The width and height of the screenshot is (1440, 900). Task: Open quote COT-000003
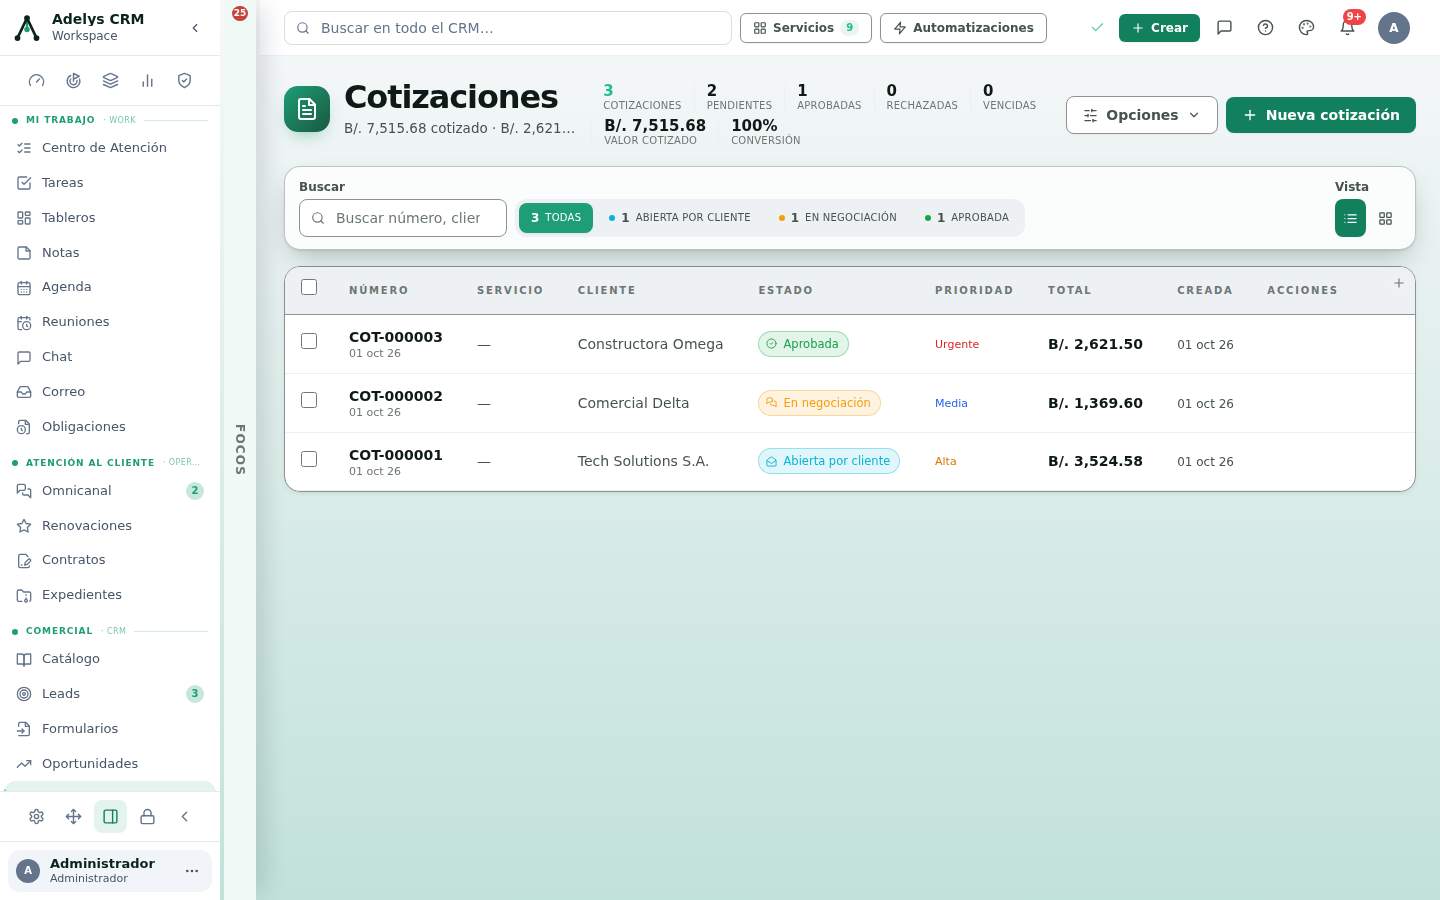396,337
